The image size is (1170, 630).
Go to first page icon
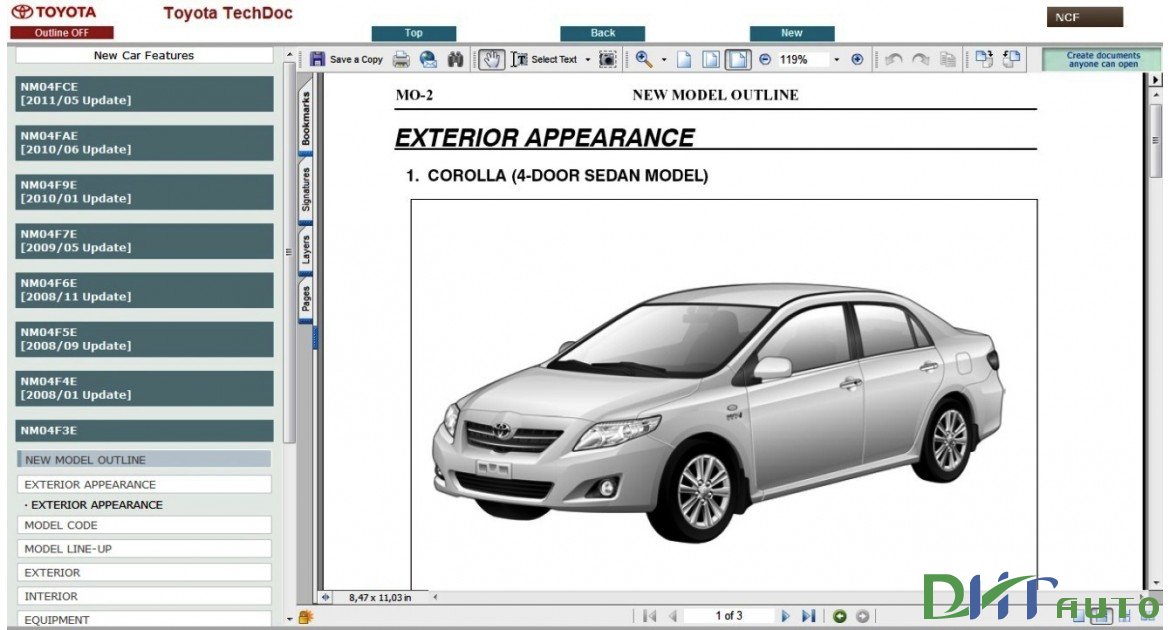[x=649, y=616]
